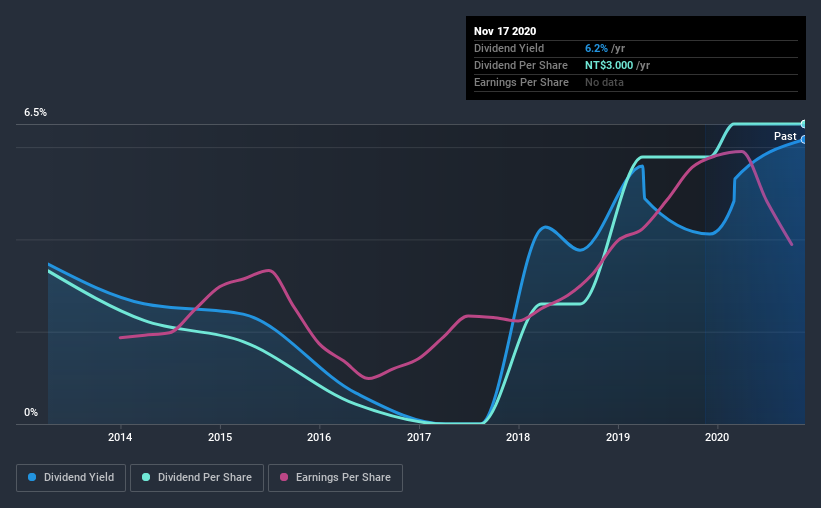Image resolution: width=821 pixels, height=508 pixels.
Task: Select the 2018 x-axis label
Action: tap(518, 437)
